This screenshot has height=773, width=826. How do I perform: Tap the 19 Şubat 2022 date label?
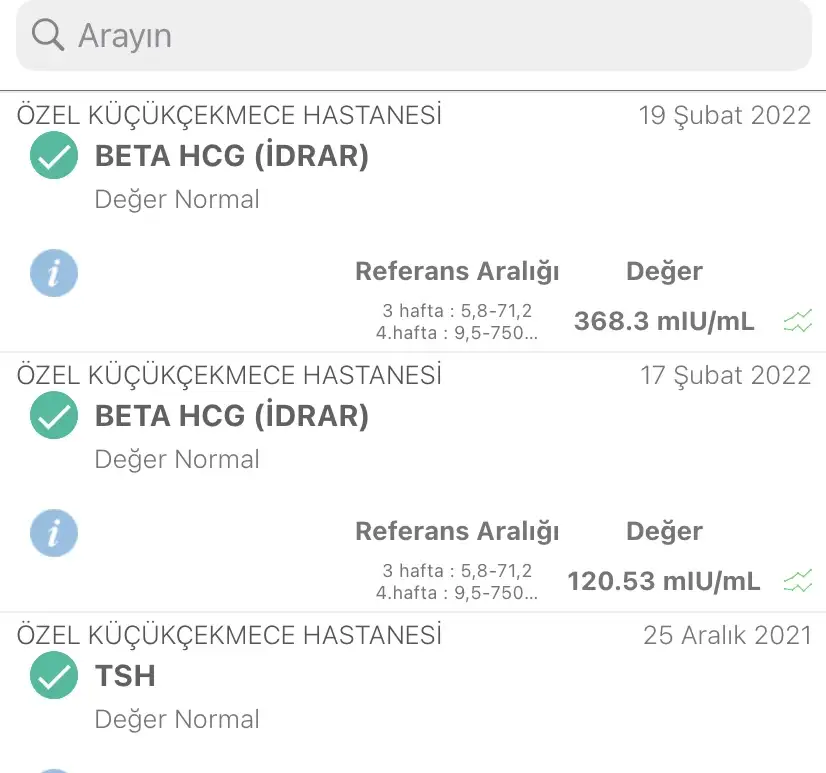[x=725, y=115]
